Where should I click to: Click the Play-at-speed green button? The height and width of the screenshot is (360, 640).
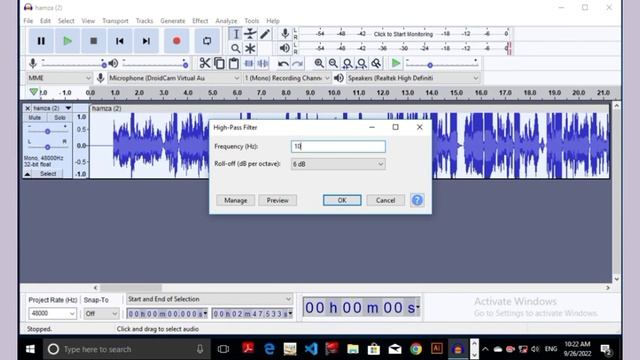[396, 63]
